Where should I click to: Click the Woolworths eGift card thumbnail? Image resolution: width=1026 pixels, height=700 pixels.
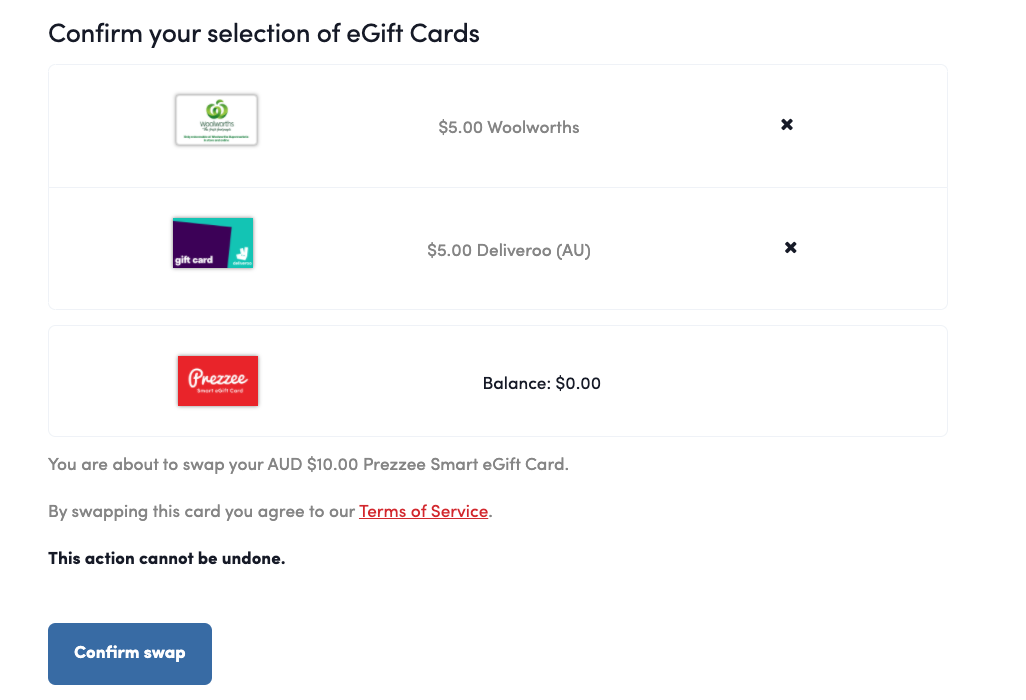point(216,120)
